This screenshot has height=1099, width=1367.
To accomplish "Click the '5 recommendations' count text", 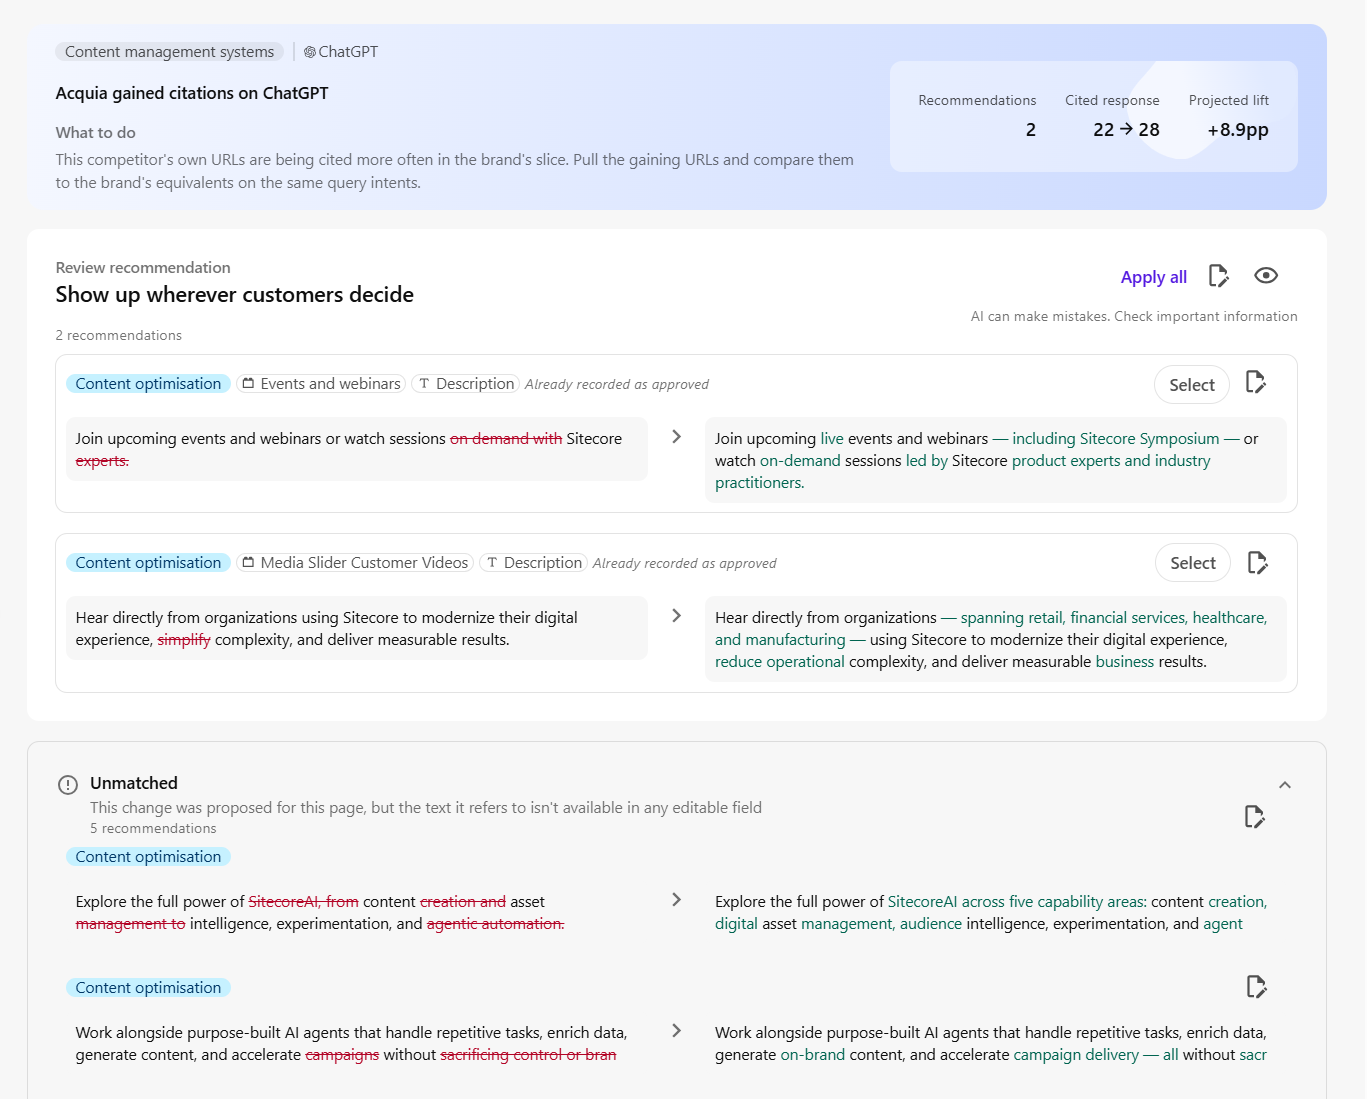I will (153, 829).
